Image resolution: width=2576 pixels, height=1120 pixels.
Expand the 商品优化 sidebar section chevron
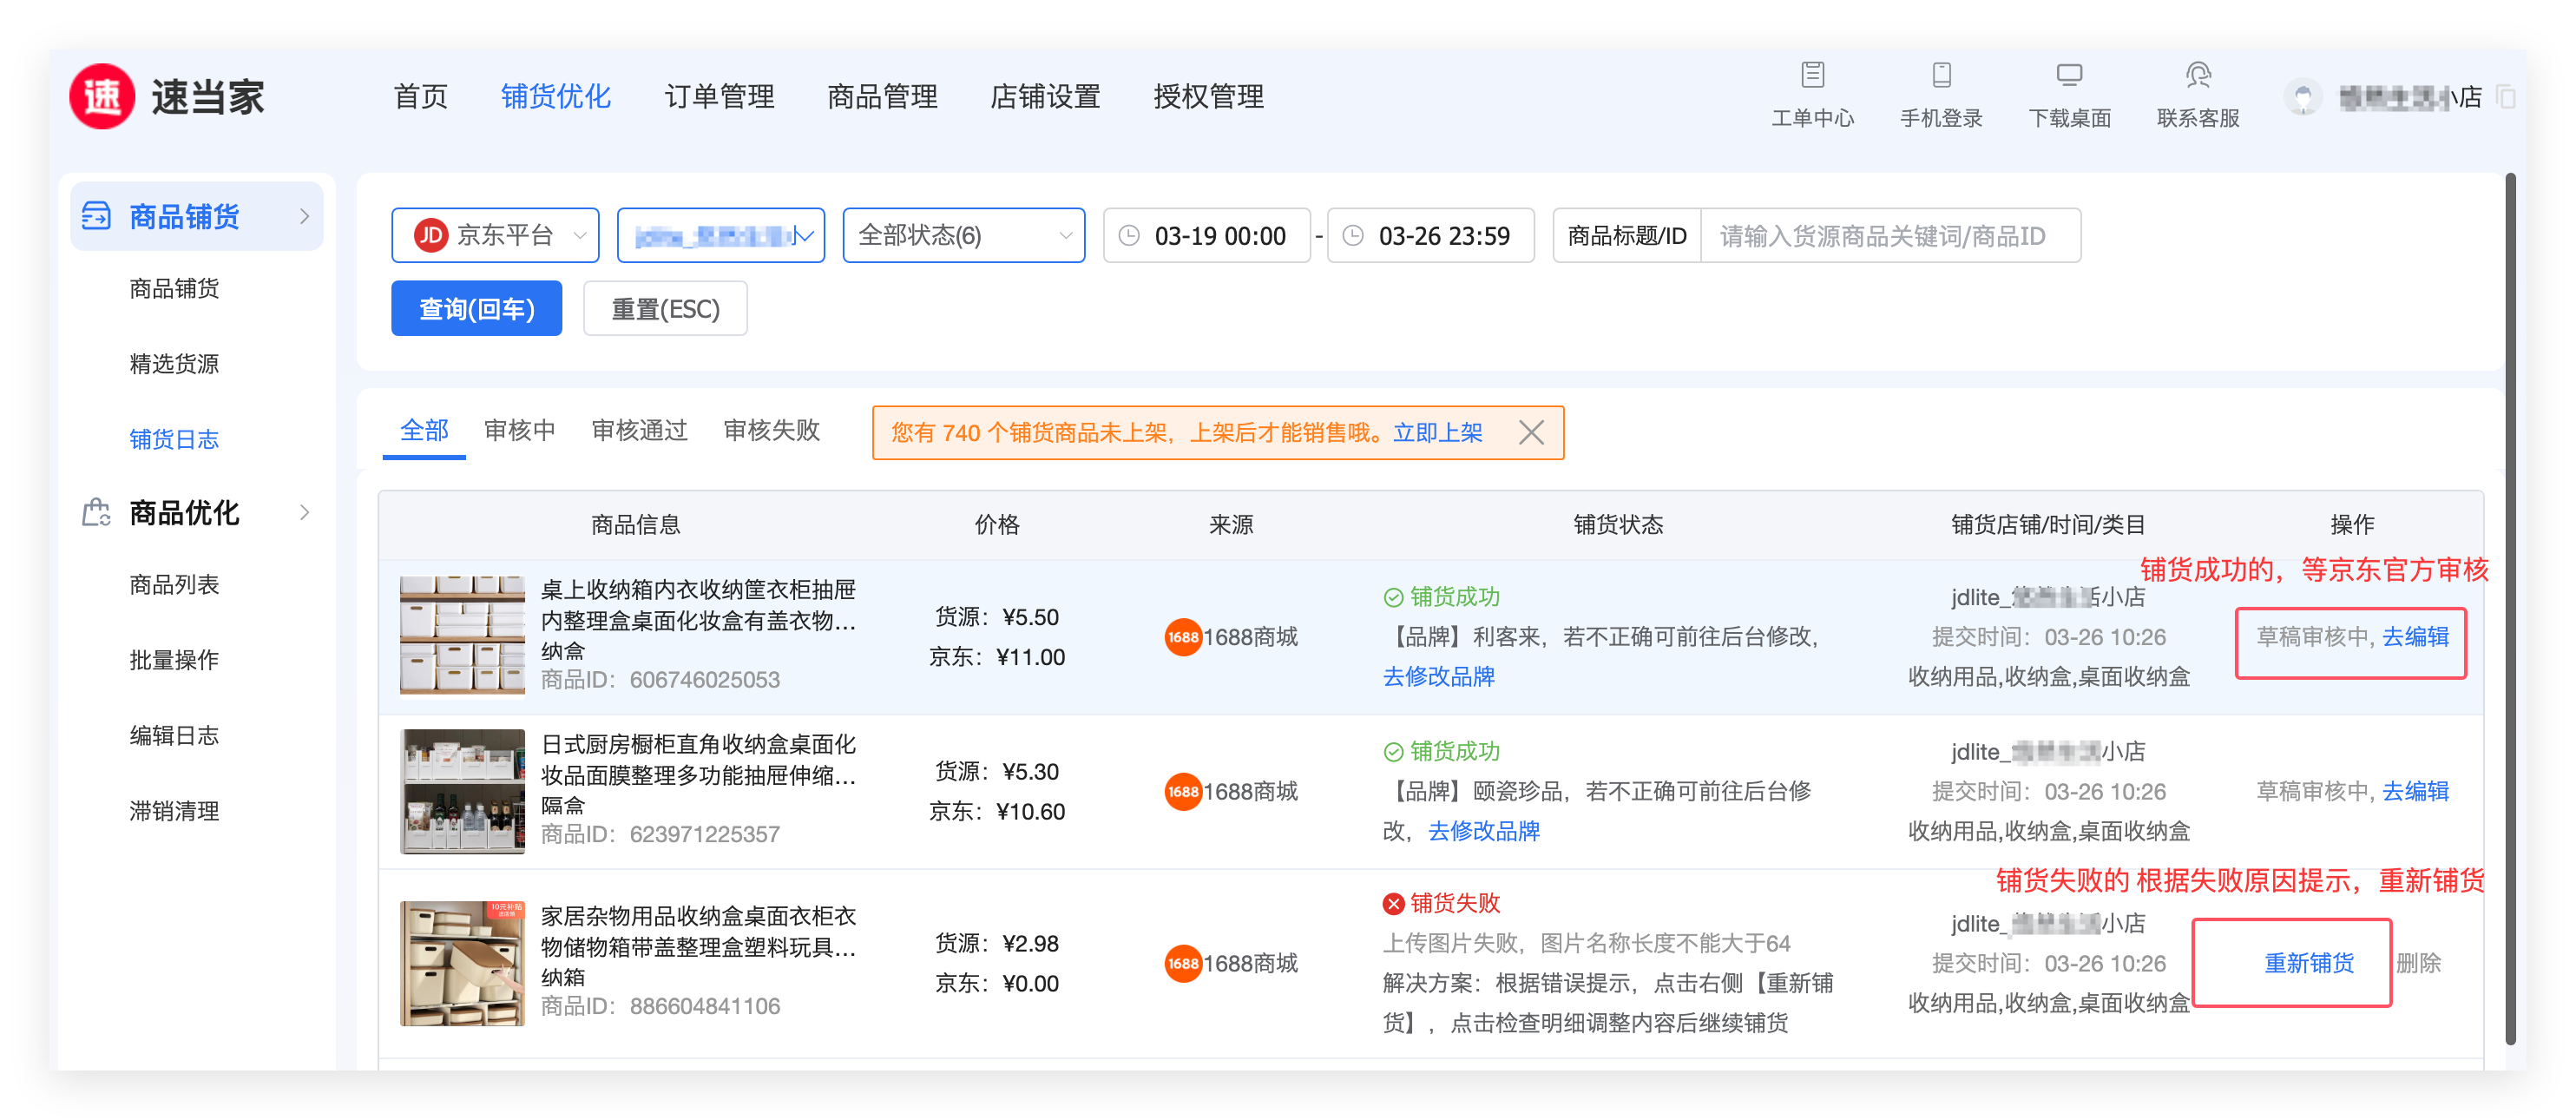(304, 513)
